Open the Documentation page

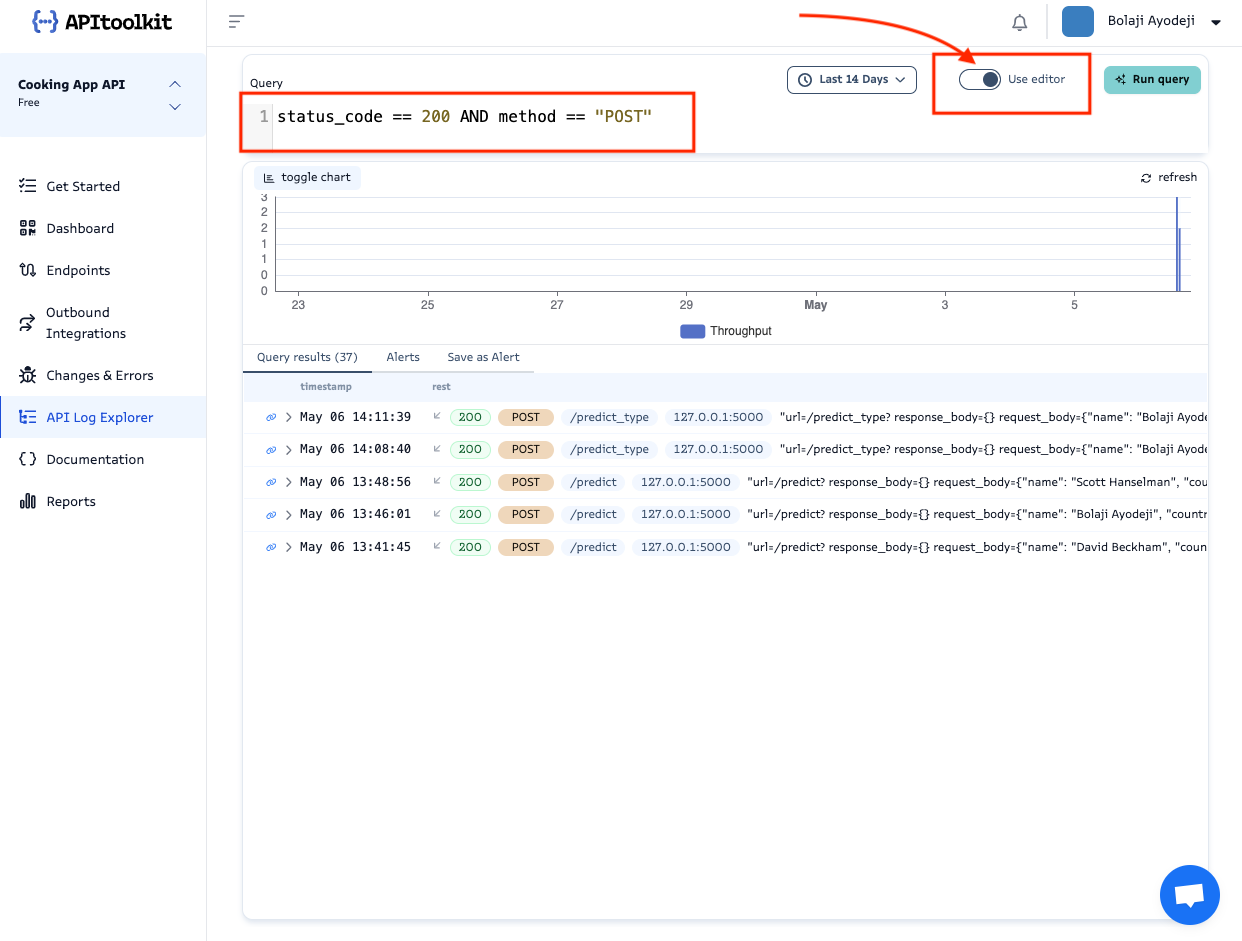pyautogui.click(x=27, y=459)
